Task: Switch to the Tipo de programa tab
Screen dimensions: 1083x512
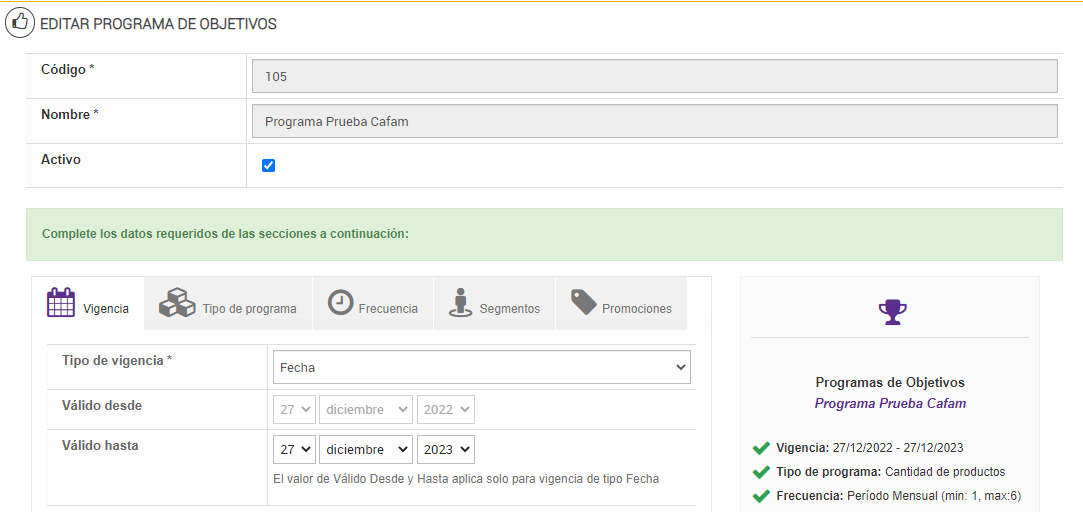Action: click(229, 304)
